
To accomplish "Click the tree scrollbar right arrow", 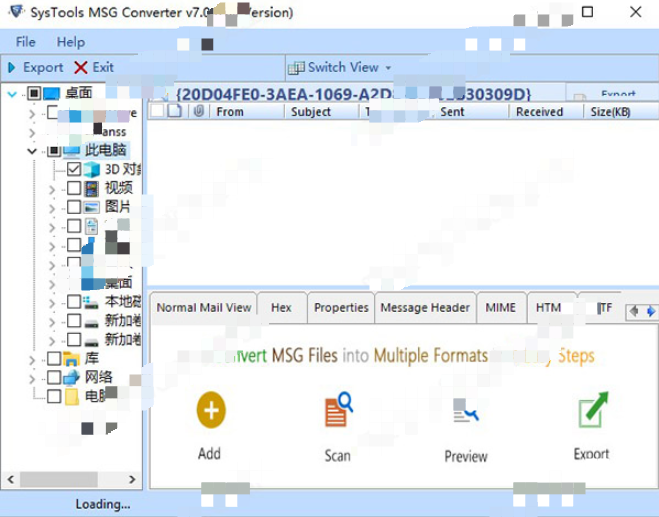I will 132,479.
